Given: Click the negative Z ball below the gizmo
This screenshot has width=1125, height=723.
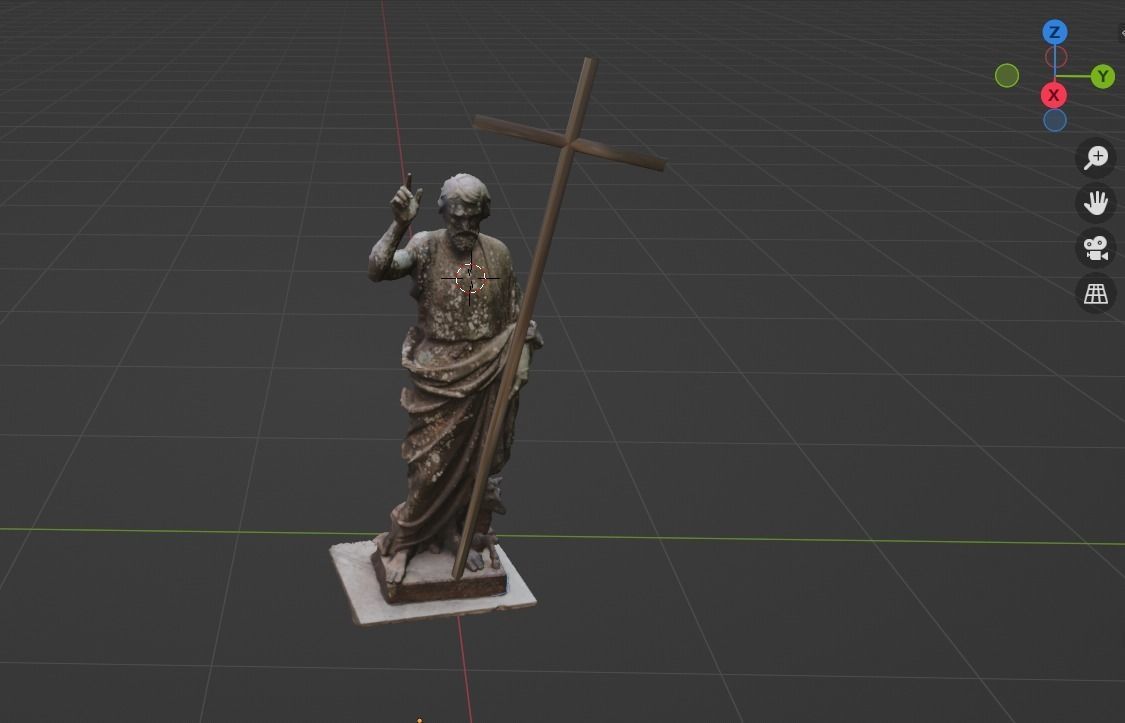Looking at the screenshot, I should (x=1054, y=119).
